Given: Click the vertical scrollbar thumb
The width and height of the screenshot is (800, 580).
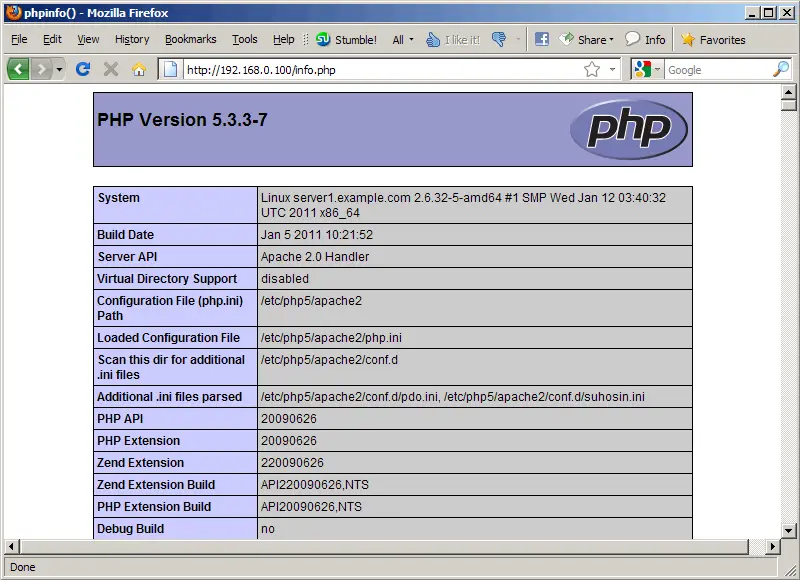Looking at the screenshot, I should point(788,105).
